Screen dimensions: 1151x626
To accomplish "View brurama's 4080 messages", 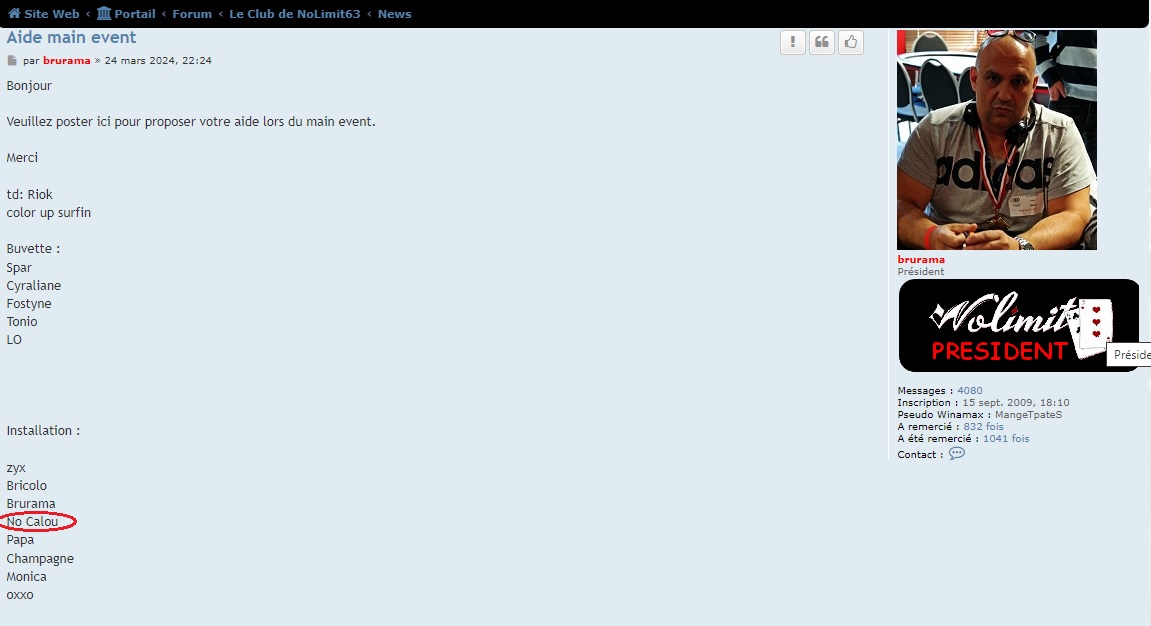I will [x=970, y=391].
